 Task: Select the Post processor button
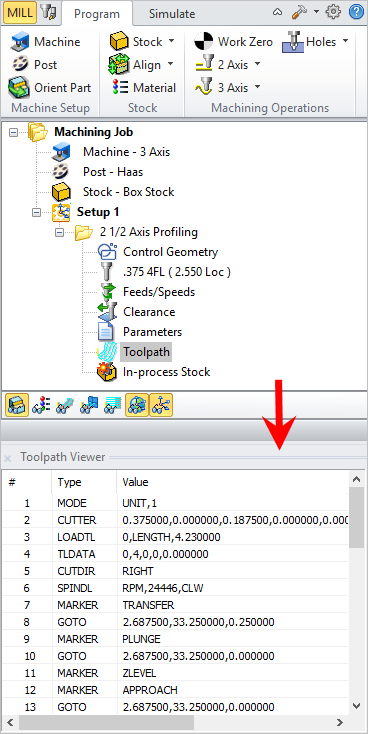pyautogui.click(x=34, y=65)
